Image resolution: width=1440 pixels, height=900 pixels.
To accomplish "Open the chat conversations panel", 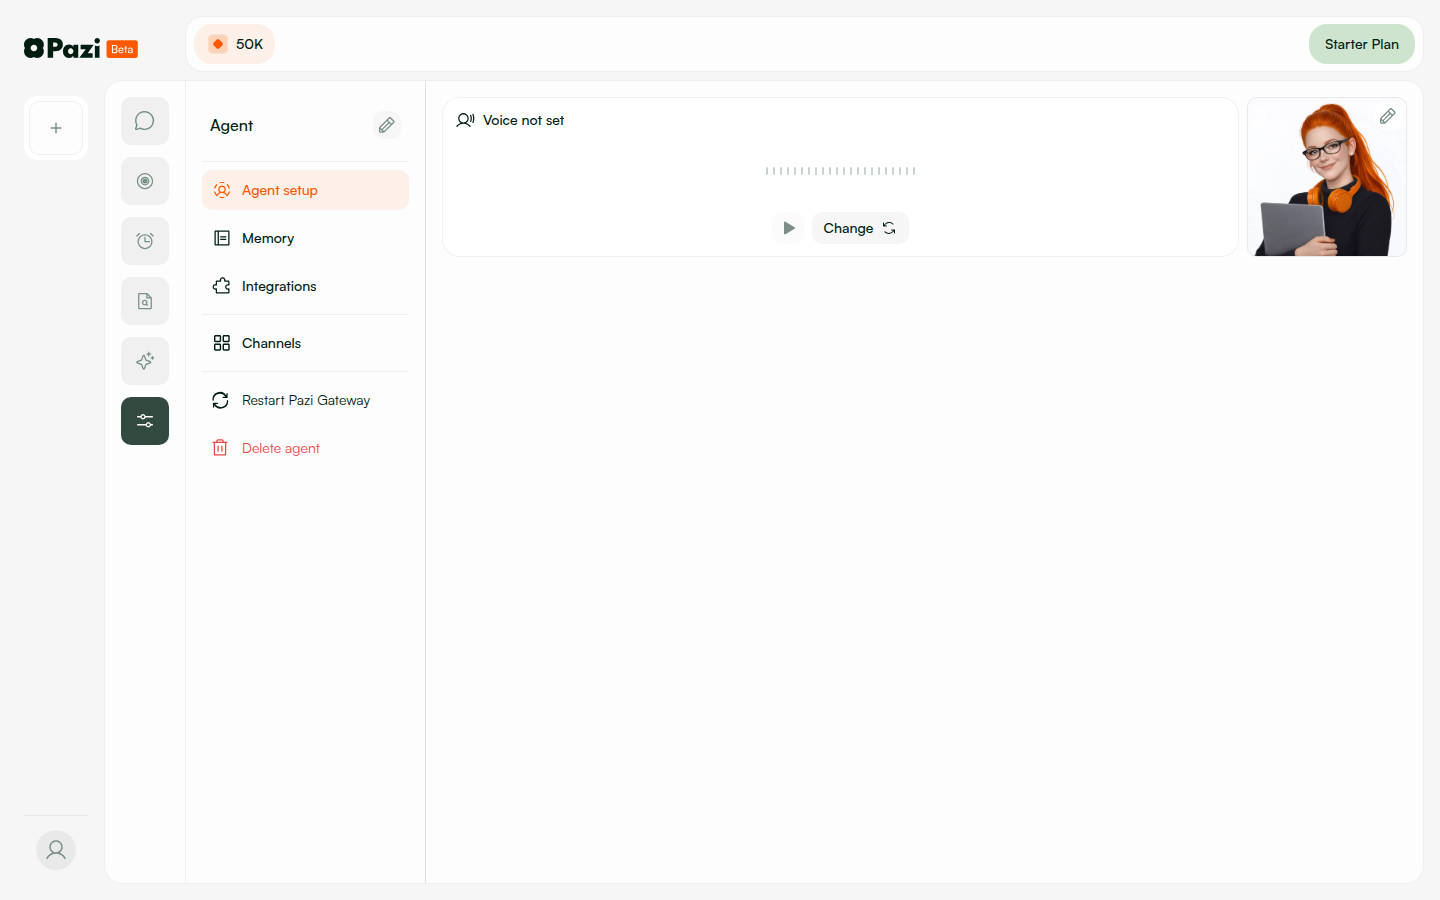I will [x=144, y=120].
